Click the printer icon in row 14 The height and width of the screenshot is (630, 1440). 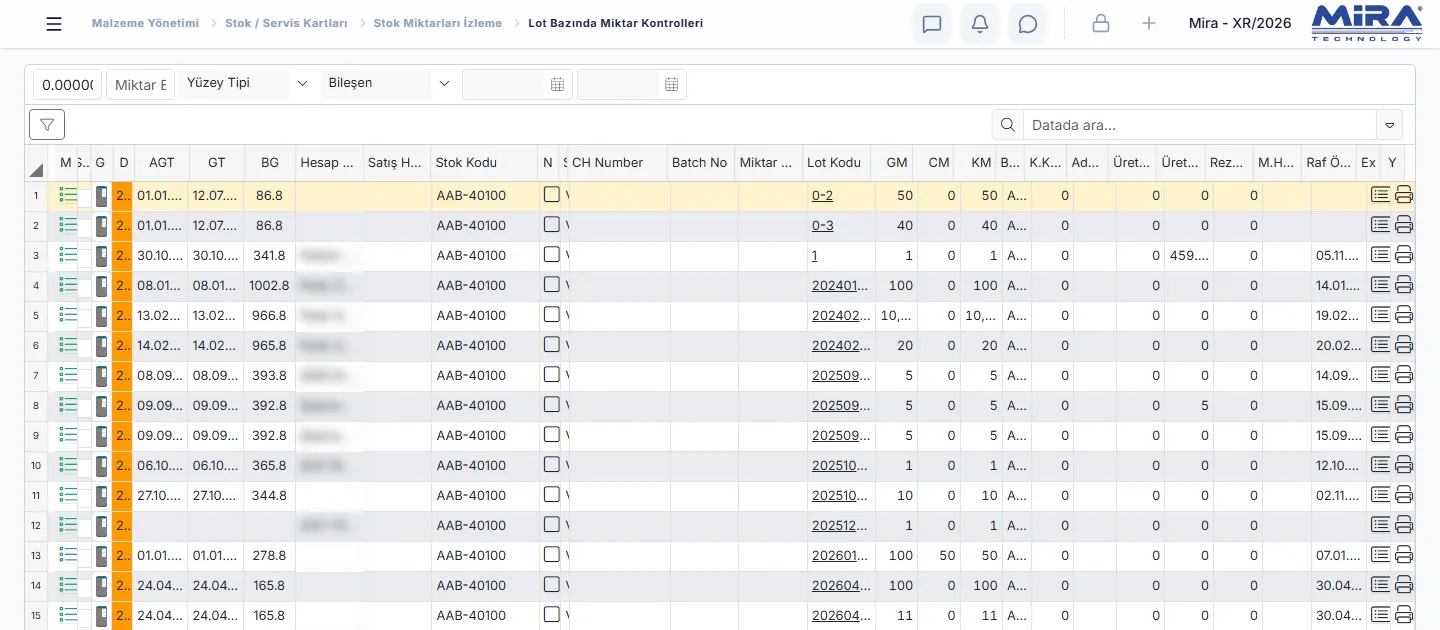(x=1404, y=586)
